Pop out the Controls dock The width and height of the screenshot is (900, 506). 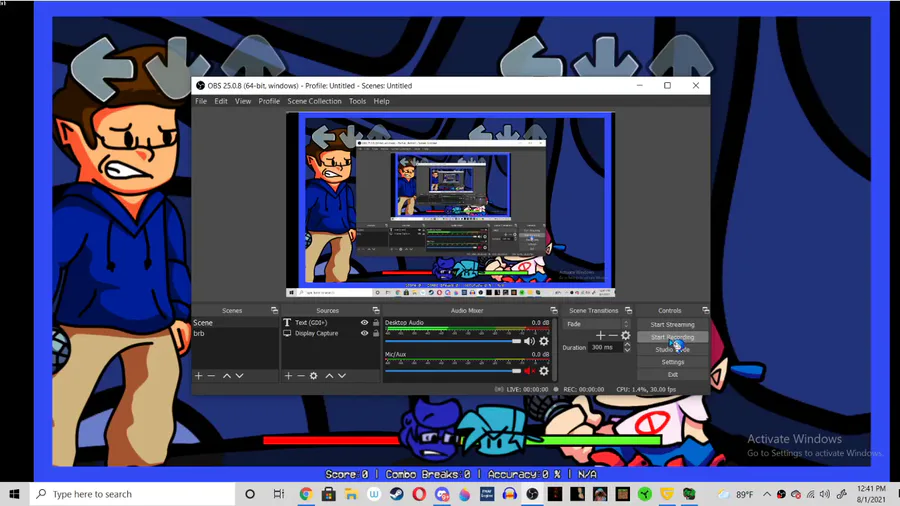pyautogui.click(x=705, y=310)
